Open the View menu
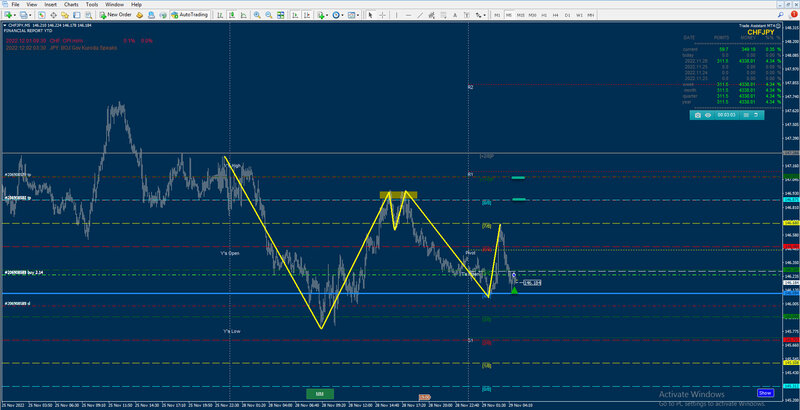 [x=31, y=4]
